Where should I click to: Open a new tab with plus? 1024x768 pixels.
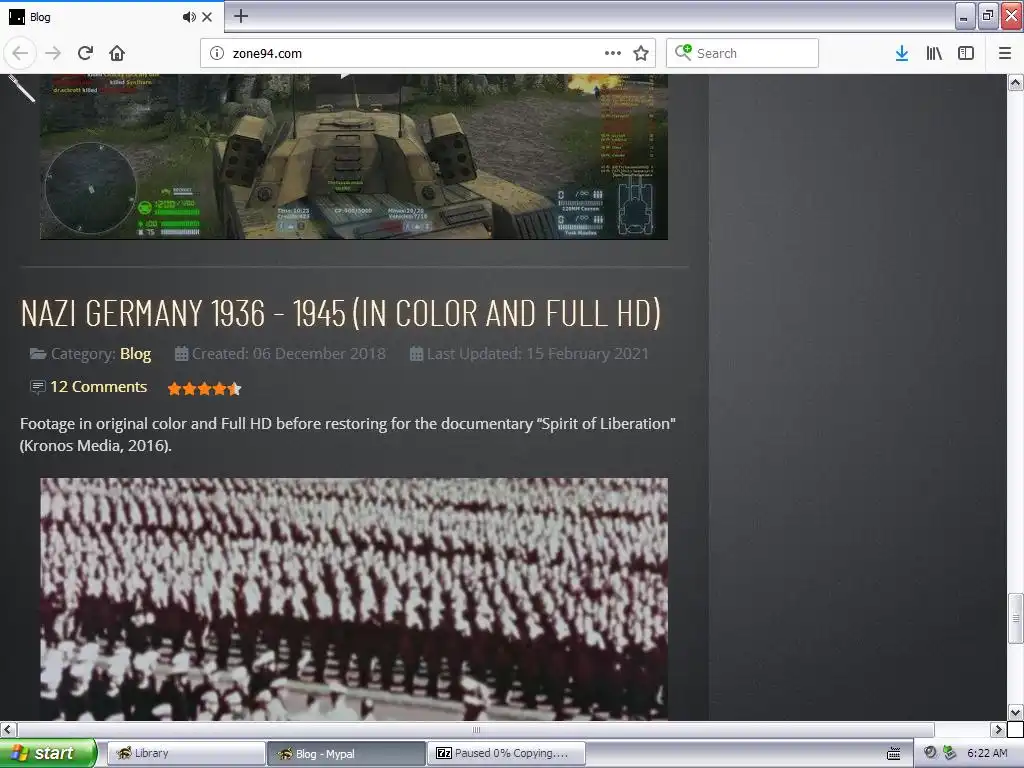click(241, 16)
